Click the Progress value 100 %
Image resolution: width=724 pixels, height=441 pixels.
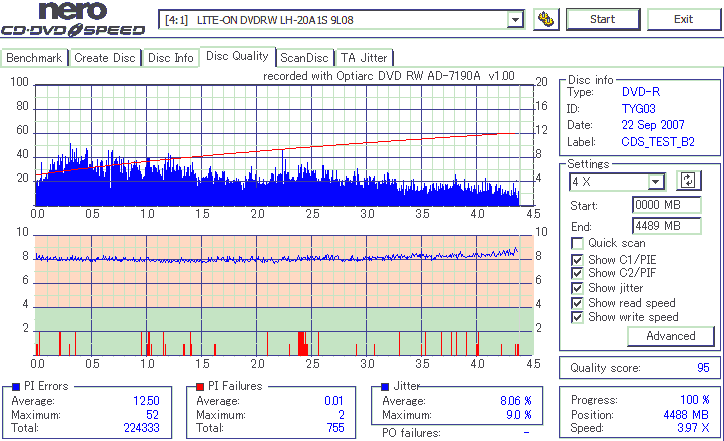(694, 400)
